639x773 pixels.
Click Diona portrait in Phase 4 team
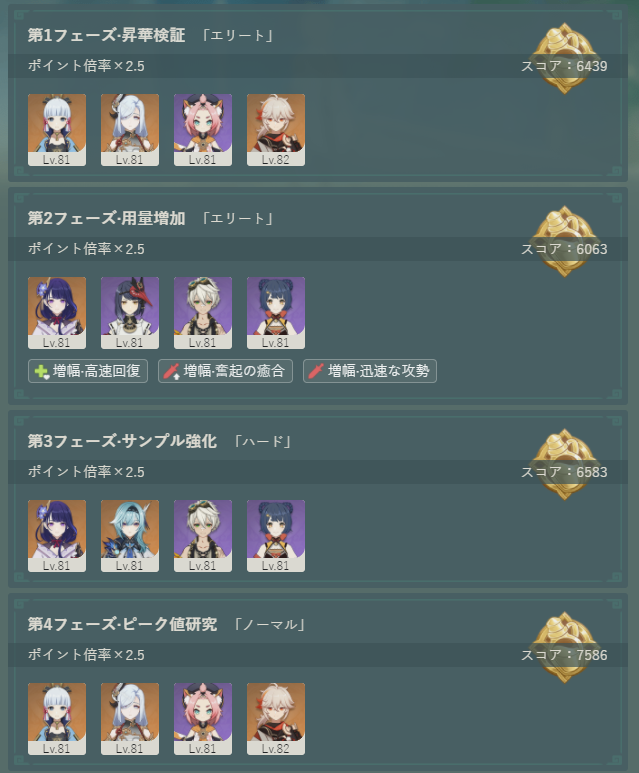[203, 719]
